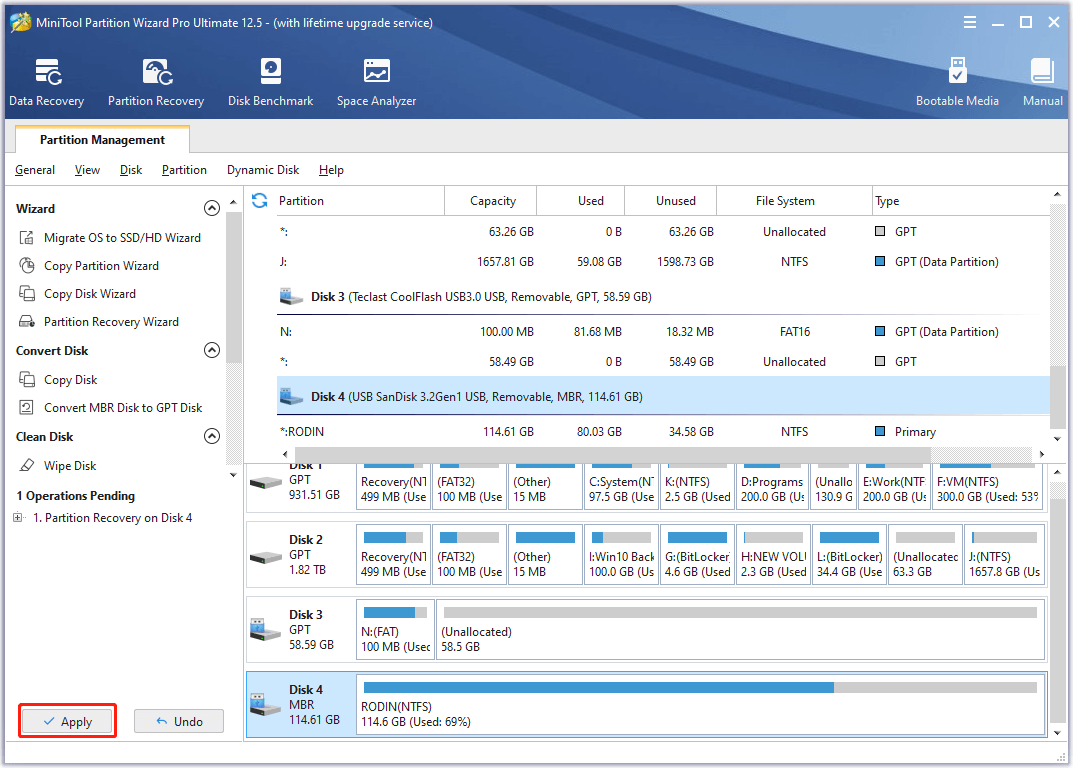Click Disk 4 USB icon in disk map
This screenshot has width=1073, height=768.
point(266,705)
